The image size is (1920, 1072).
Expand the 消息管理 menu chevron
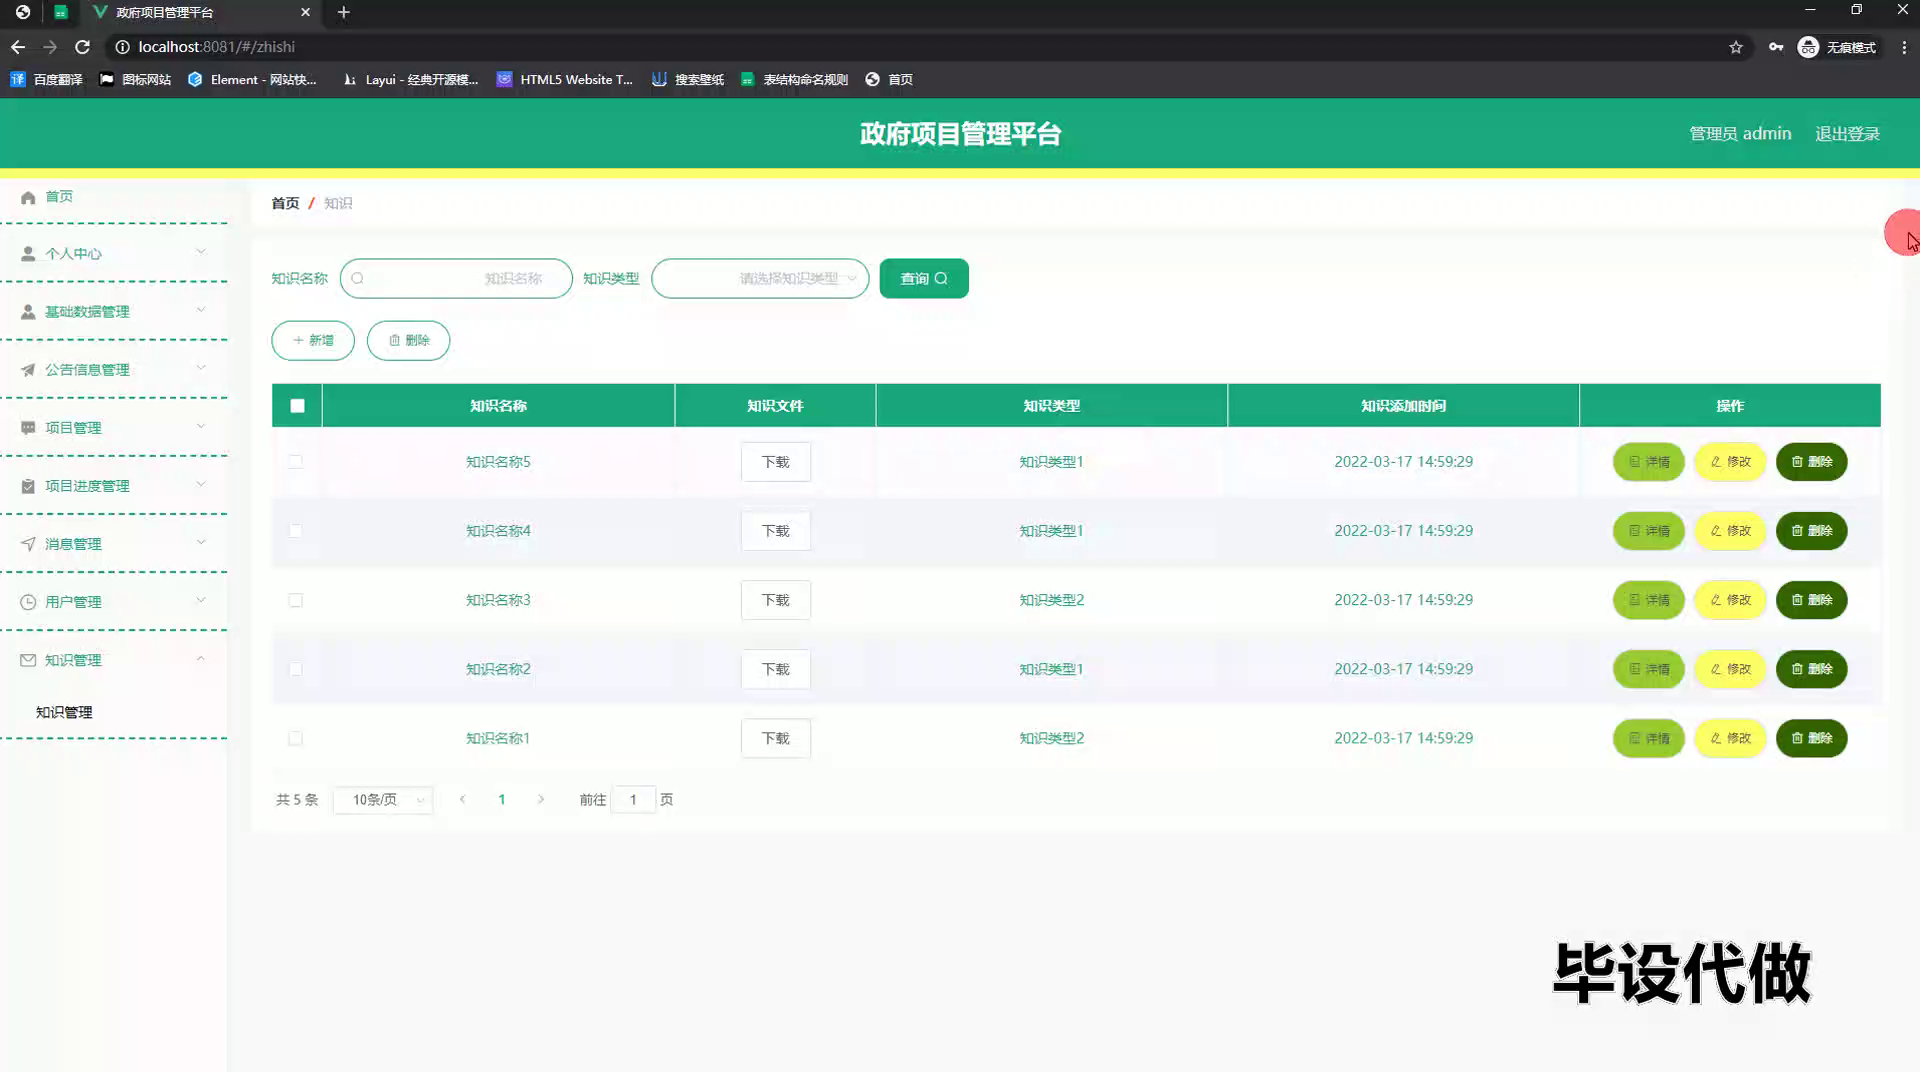201,542
